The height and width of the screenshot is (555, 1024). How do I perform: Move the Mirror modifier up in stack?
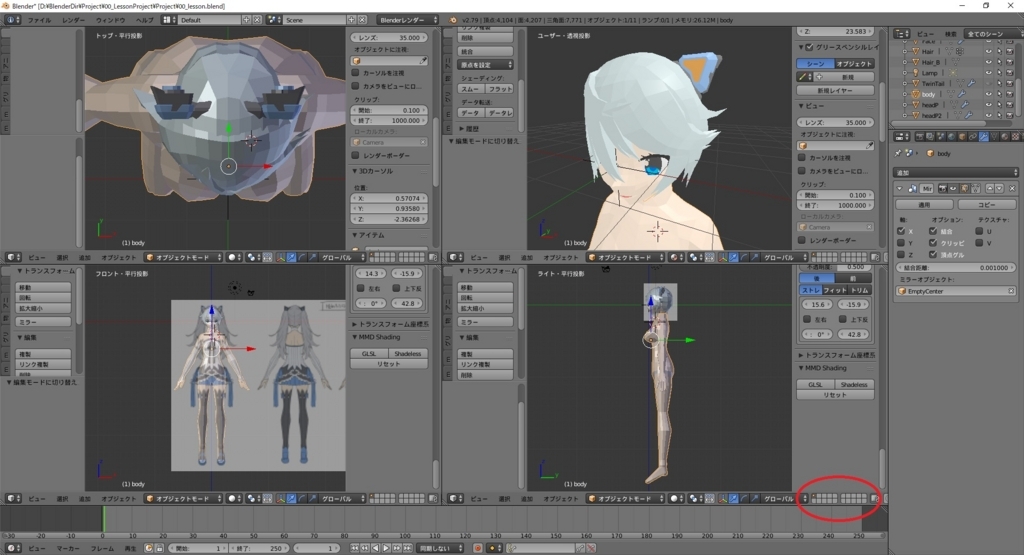(989, 189)
